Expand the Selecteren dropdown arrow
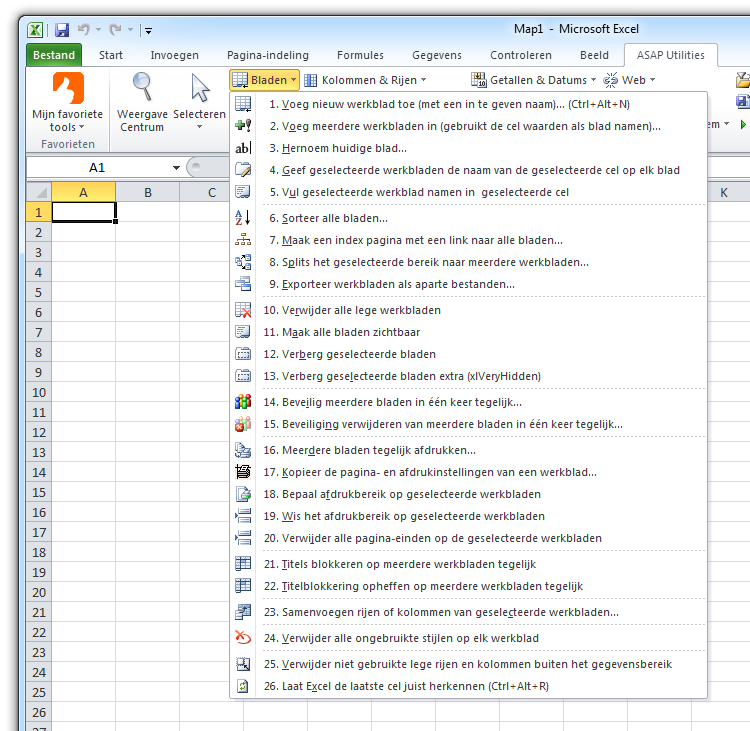The image size is (750, 731). pos(199,127)
